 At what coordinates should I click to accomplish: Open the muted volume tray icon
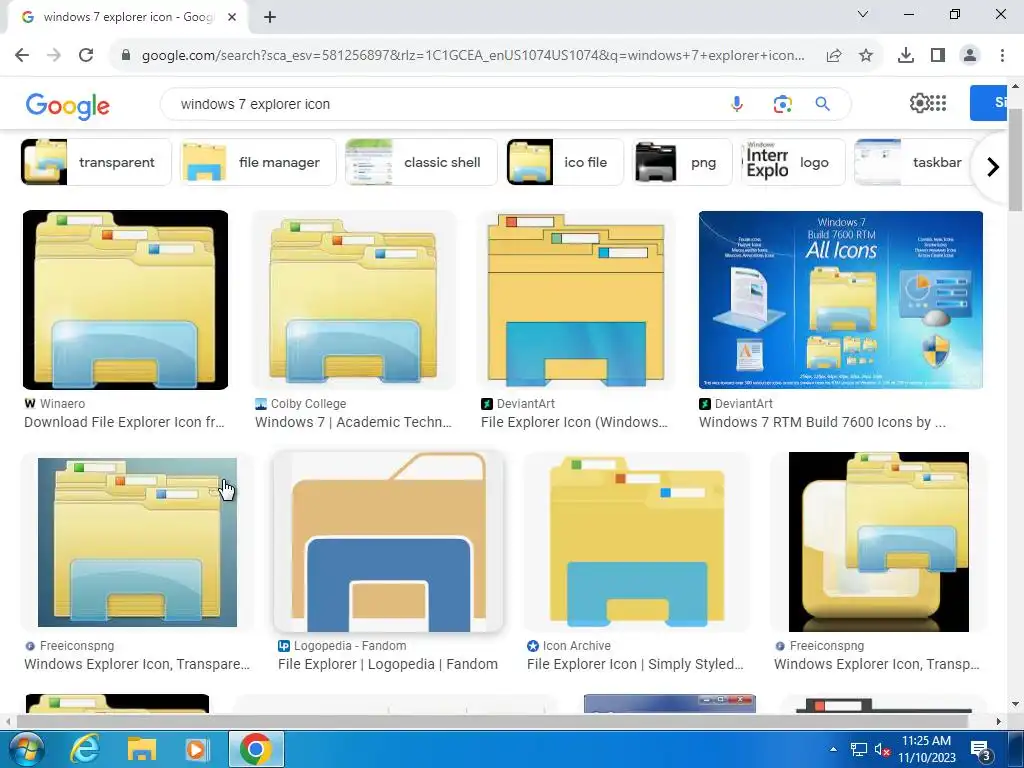pos(882,750)
